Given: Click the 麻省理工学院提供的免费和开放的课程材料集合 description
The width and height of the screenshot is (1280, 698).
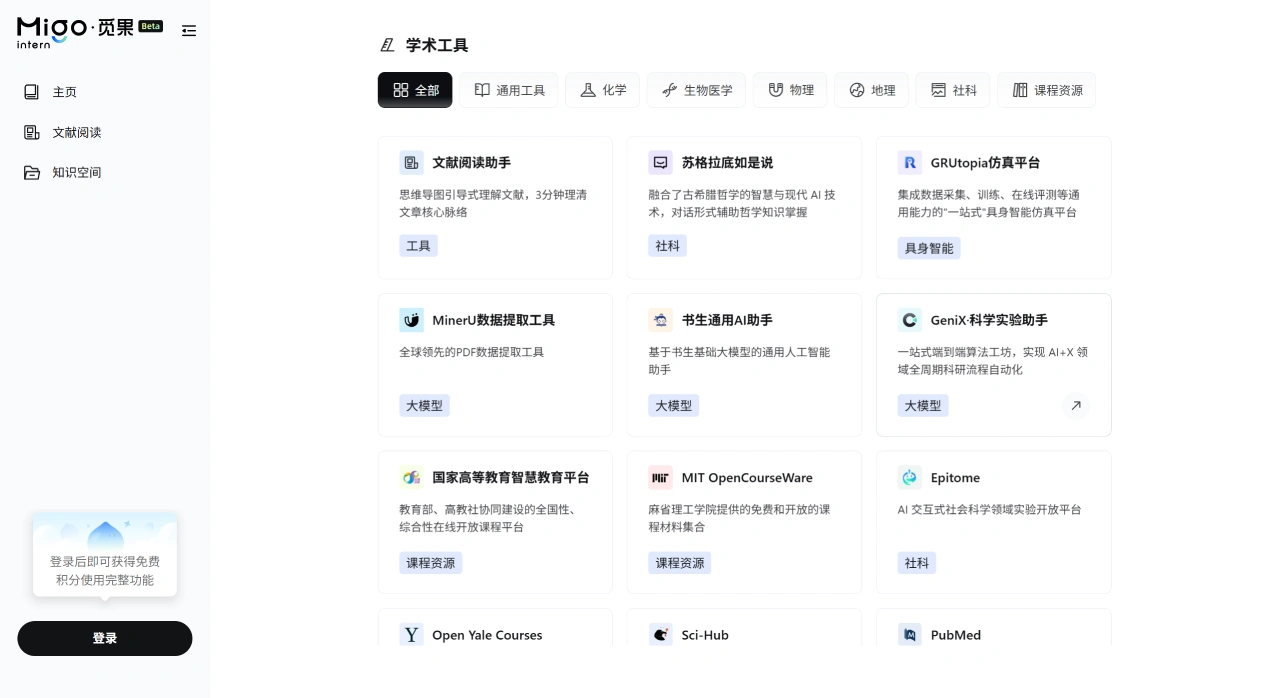Looking at the screenshot, I should point(740,518).
